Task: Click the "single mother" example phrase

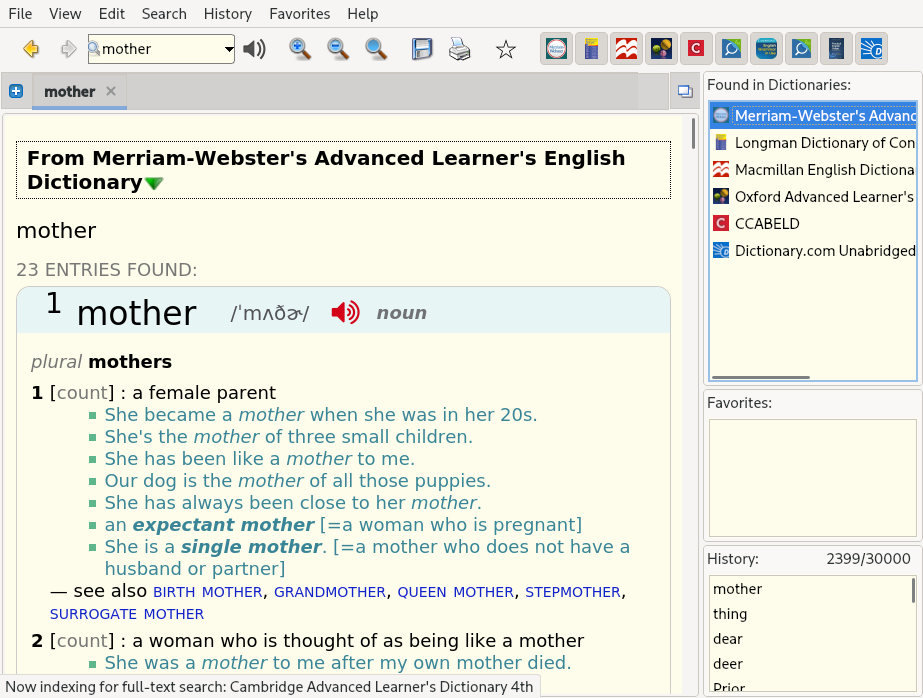Action: pos(251,547)
